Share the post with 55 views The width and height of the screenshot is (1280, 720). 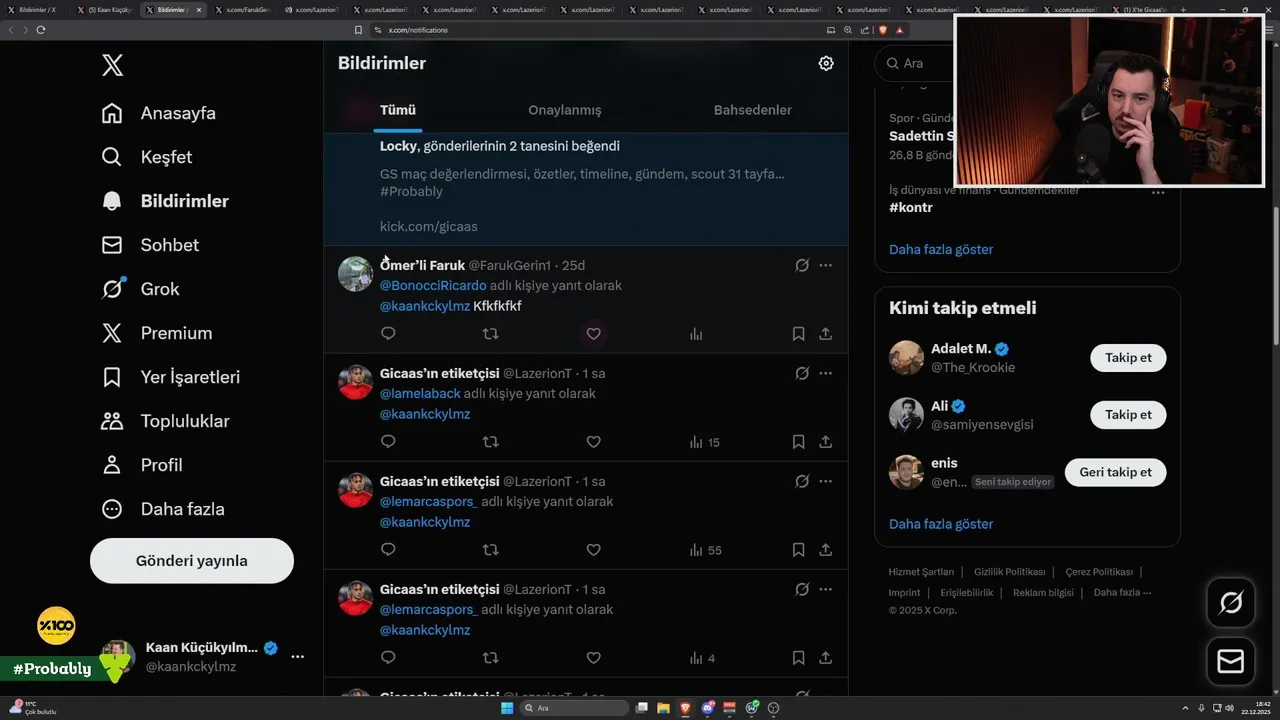click(x=826, y=550)
